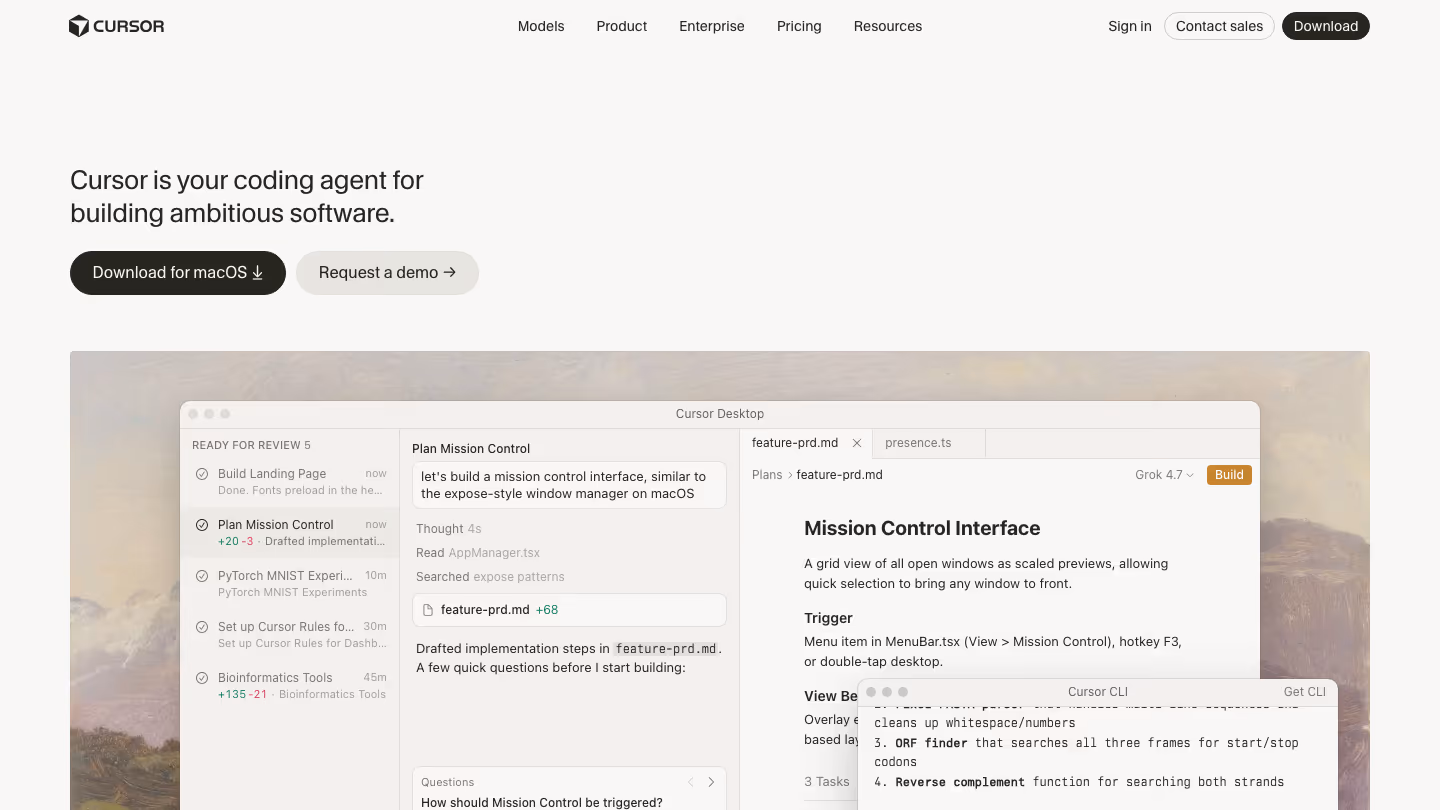Close the feature-prd.md editor tab
This screenshot has height=810, width=1440.
[x=857, y=443]
